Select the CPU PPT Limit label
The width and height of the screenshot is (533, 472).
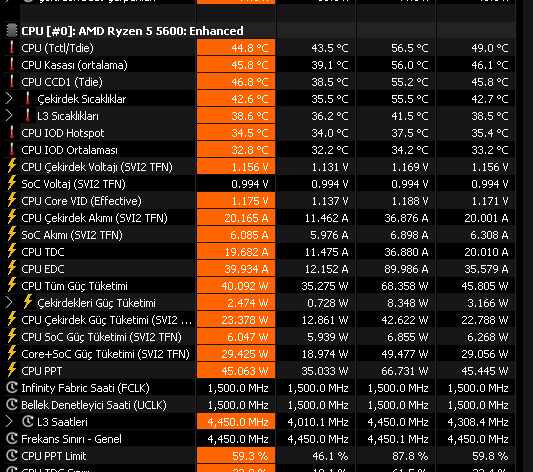(x=53, y=456)
